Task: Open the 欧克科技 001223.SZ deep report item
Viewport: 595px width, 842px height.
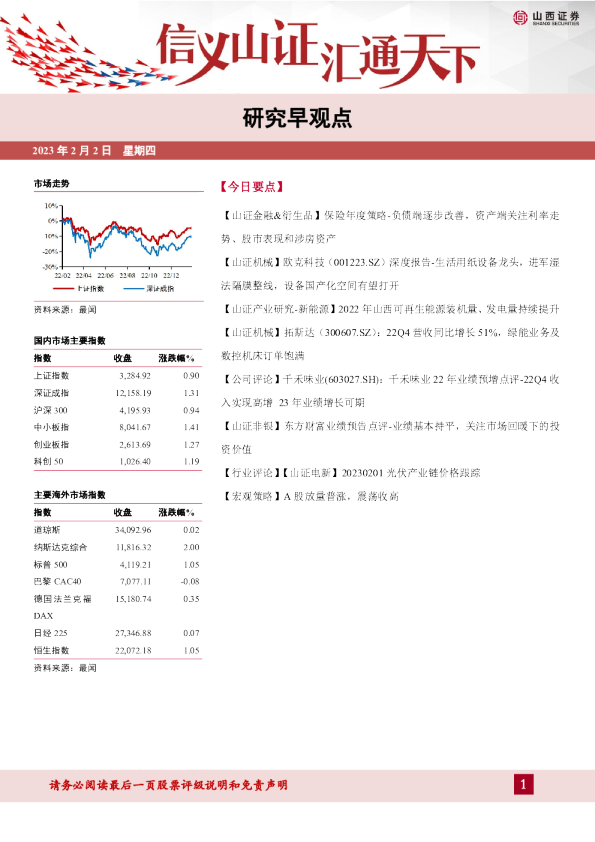Action: pos(390,273)
